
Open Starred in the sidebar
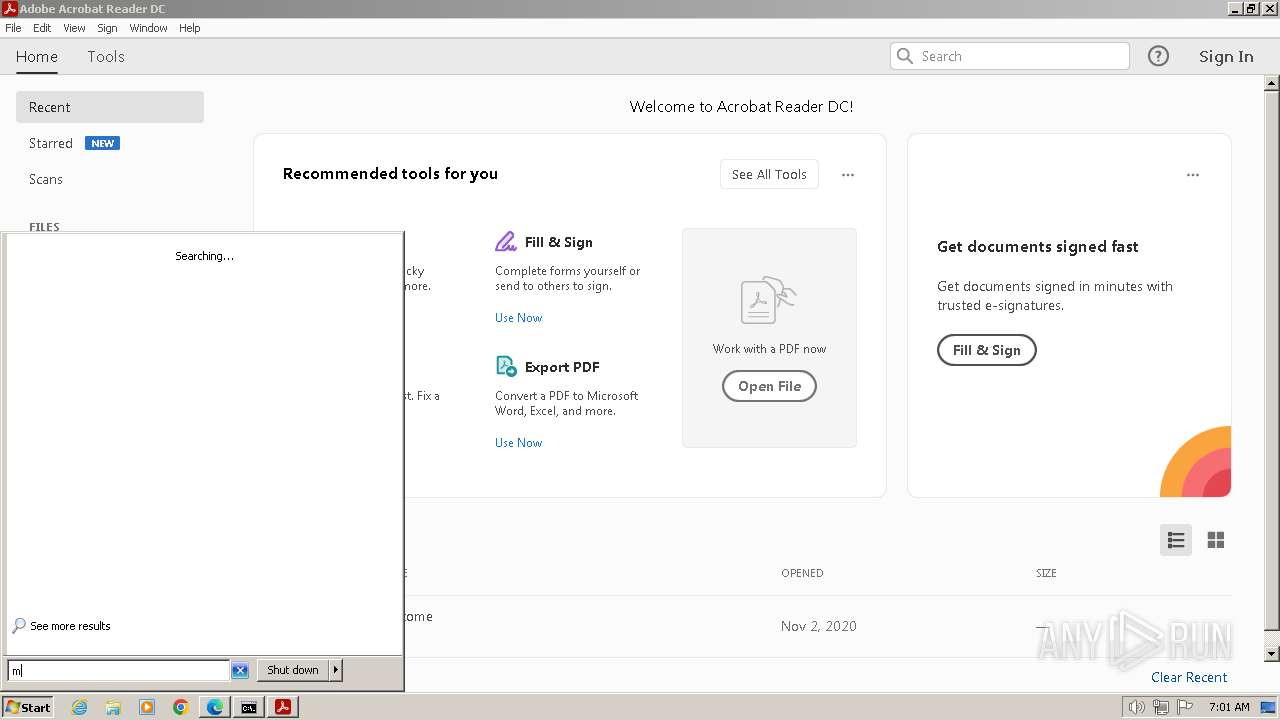(x=51, y=143)
